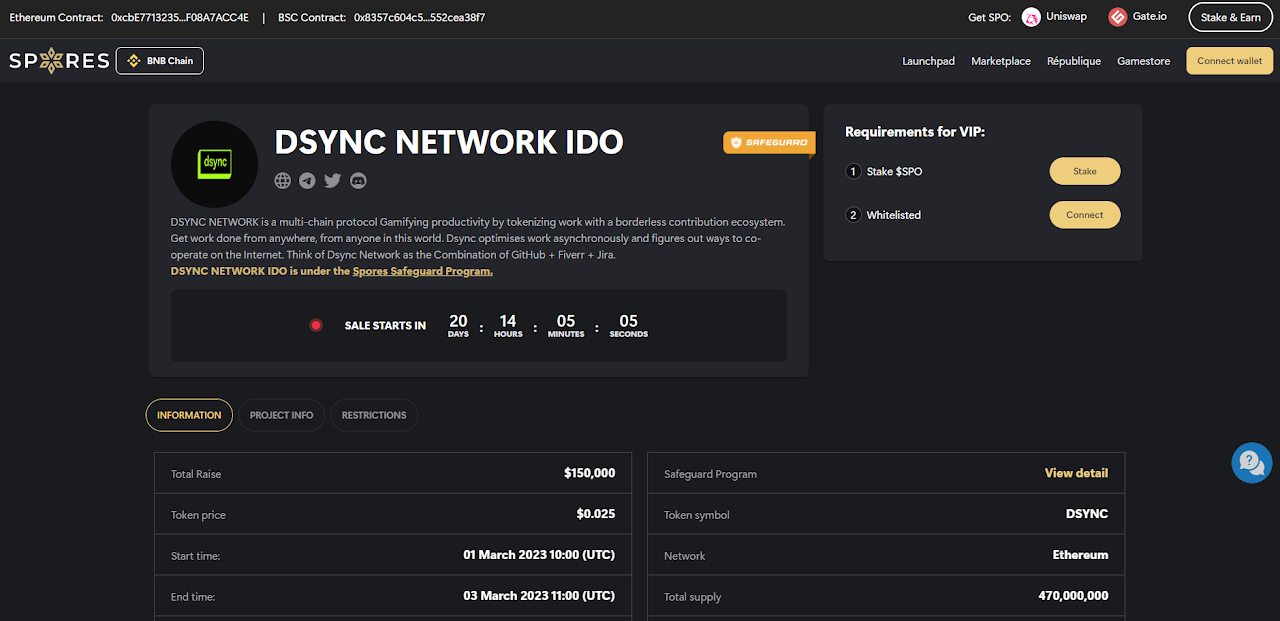This screenshot has height=621, width=1280.
Task: Select the DSYNC project logo thumbnail
Action: click(214, 164)
